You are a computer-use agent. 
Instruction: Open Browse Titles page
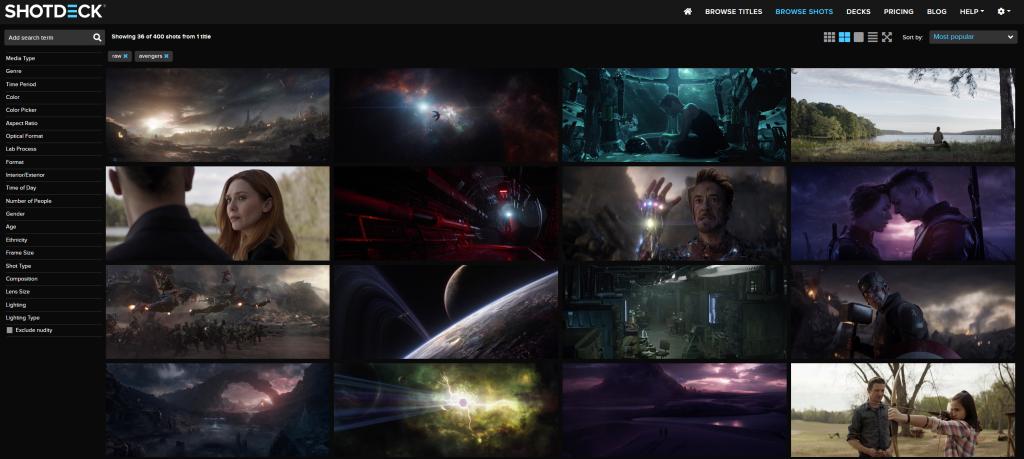point(733,11)
